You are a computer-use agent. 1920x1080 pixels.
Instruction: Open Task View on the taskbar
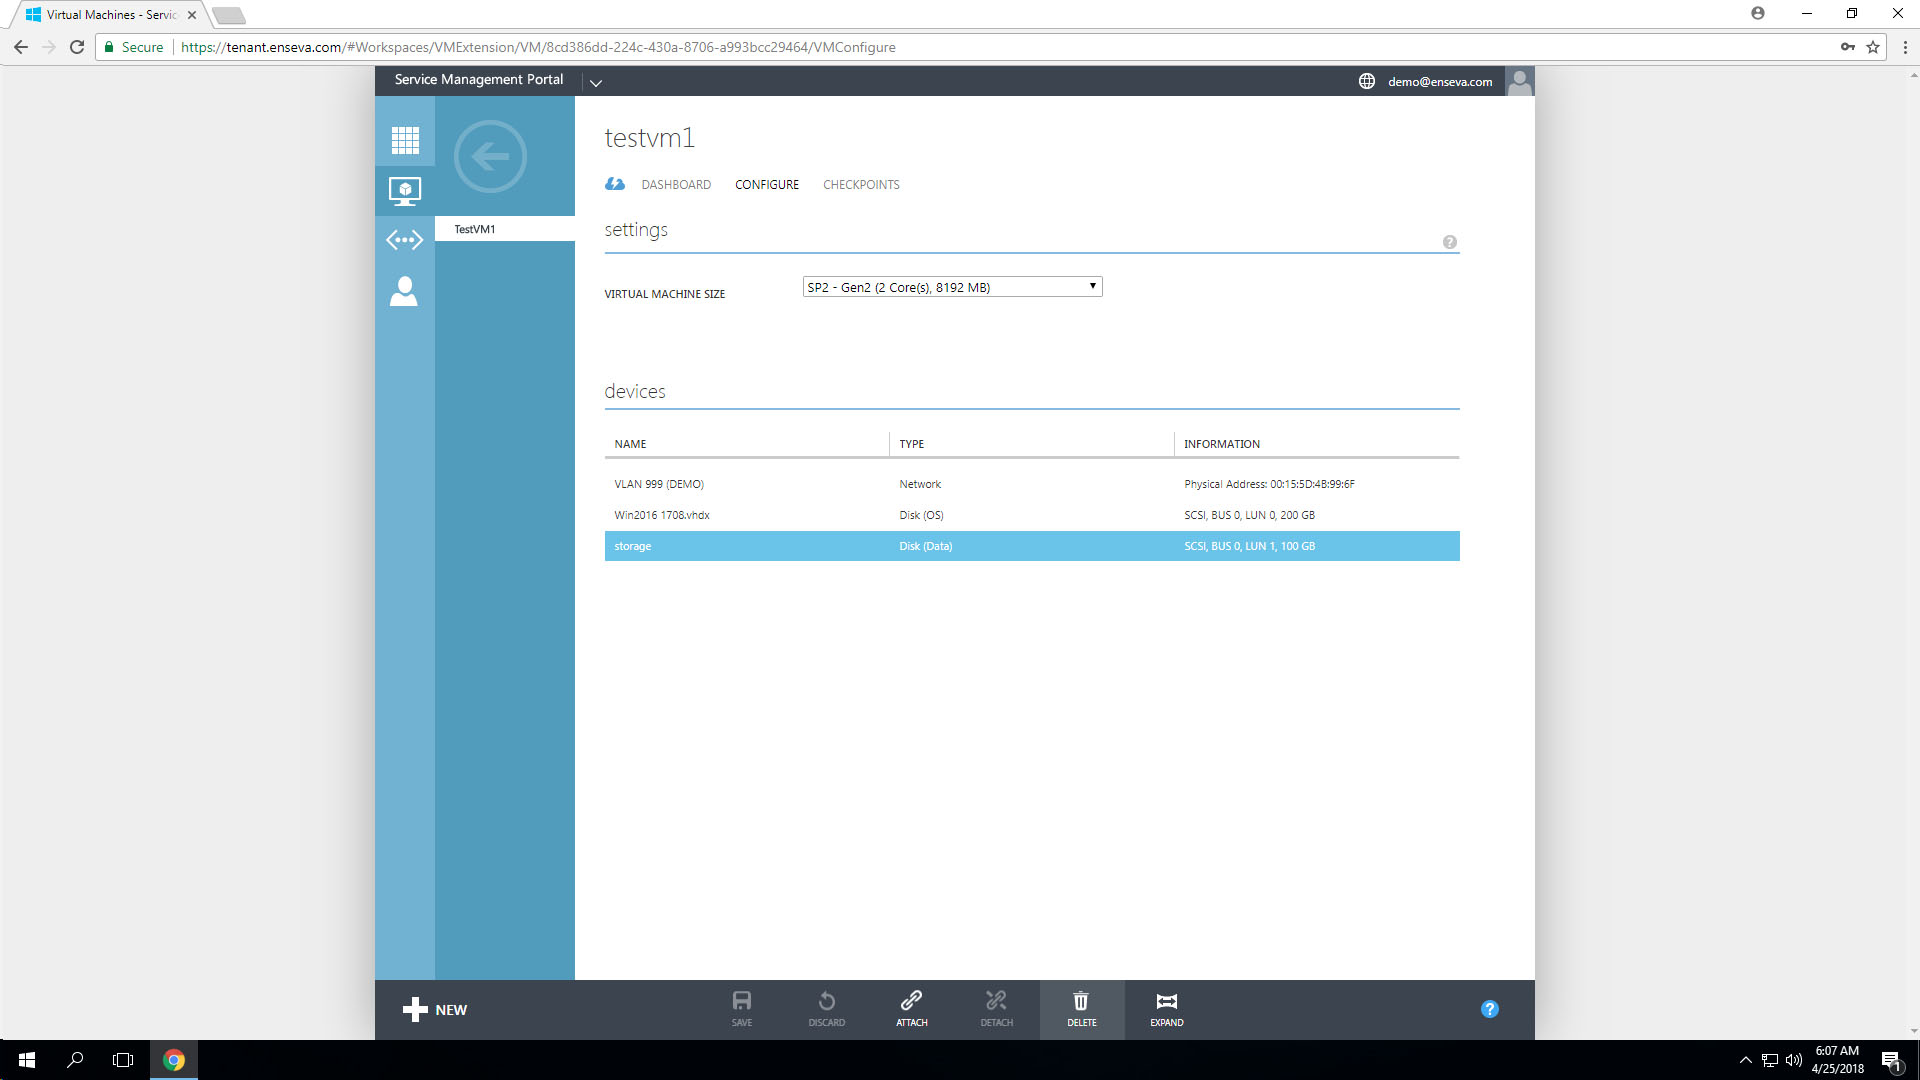(x=123, y=1060)
